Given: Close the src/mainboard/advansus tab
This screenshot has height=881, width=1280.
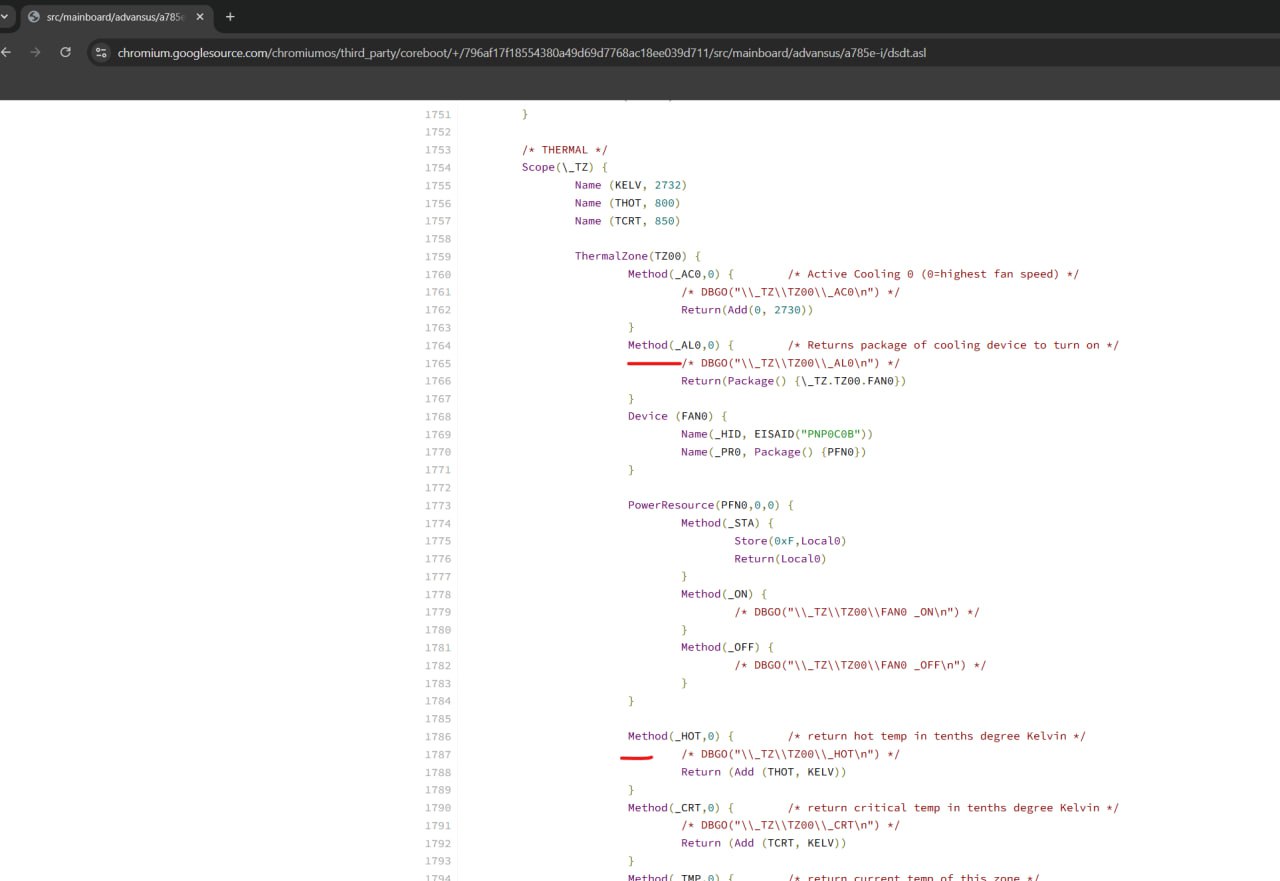Looking at the screenshot, I should 200,17.
